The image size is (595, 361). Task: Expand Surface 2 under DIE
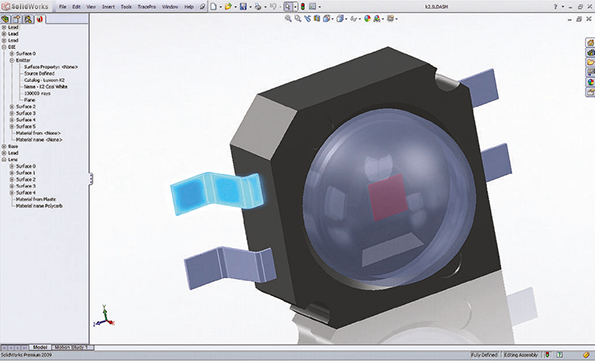click(12, 107)
